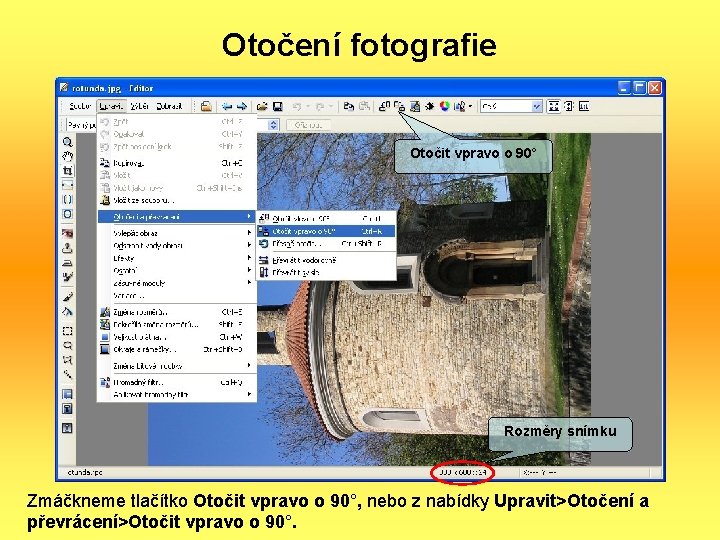Click Rotate left 90° toolbar icon
The height and width of the screenshot is (540, 720).
(385, 107)
